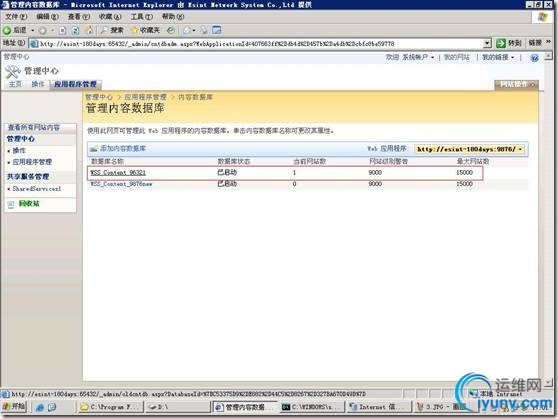558x419 pixels.
Task: Open the Web 应用程序 URL selector dropdown
Action: coord(470,149)
